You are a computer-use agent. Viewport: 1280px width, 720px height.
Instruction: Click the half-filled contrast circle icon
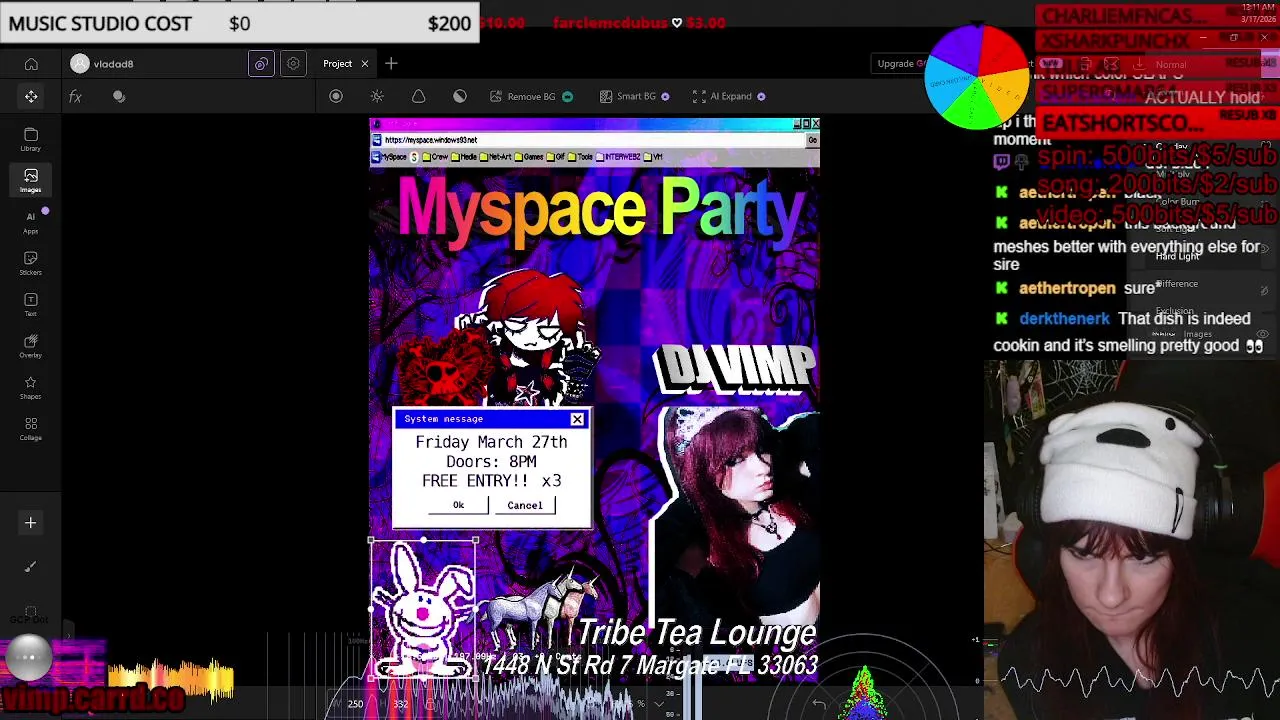pos(460,96)
